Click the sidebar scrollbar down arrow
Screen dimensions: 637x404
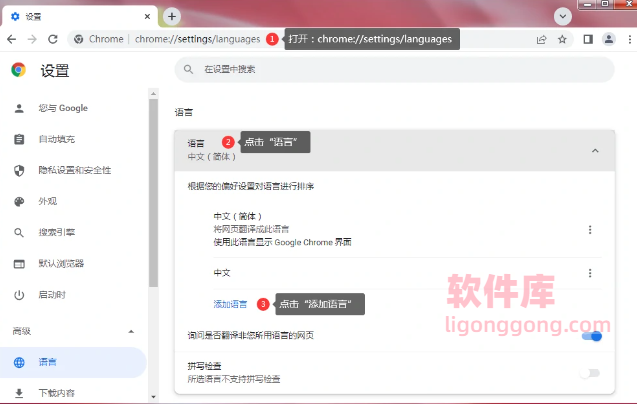click(x=153, y=397)
